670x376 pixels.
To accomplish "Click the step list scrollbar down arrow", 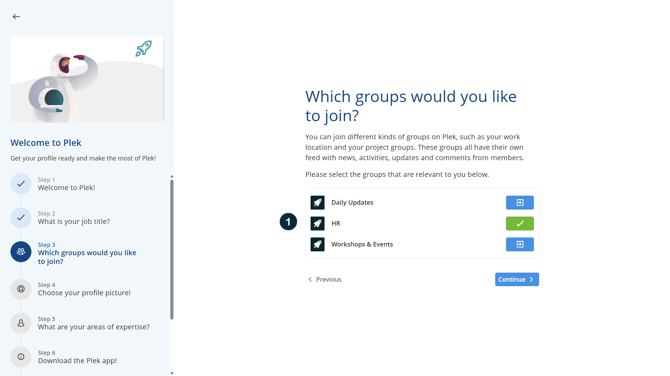I will 172,373.
